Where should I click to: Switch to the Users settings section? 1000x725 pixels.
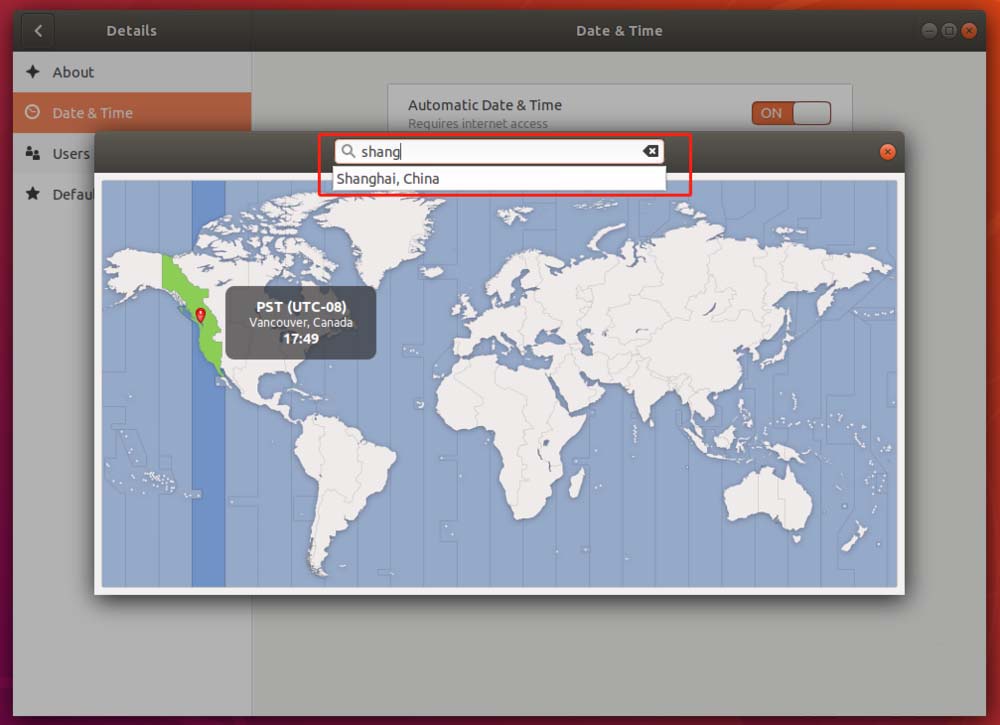[71, 153]
